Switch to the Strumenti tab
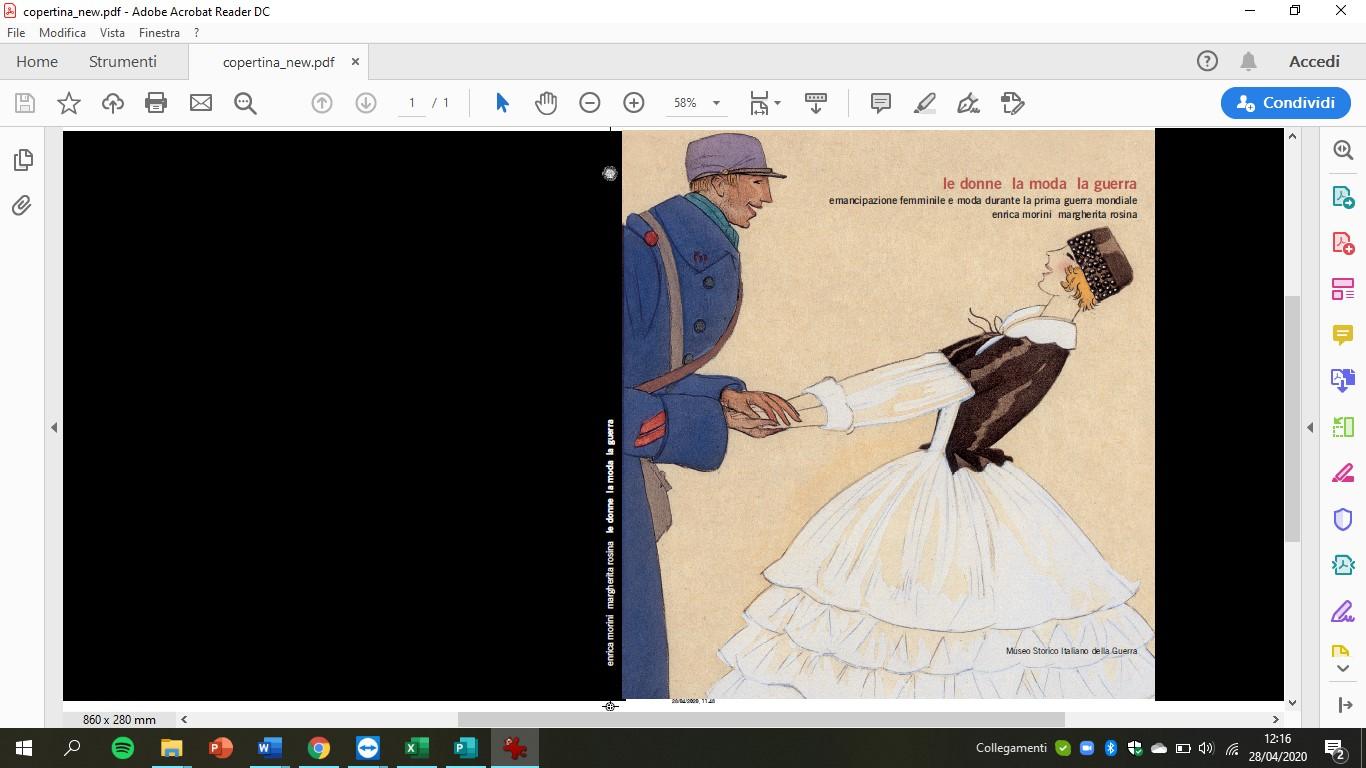 123,61
